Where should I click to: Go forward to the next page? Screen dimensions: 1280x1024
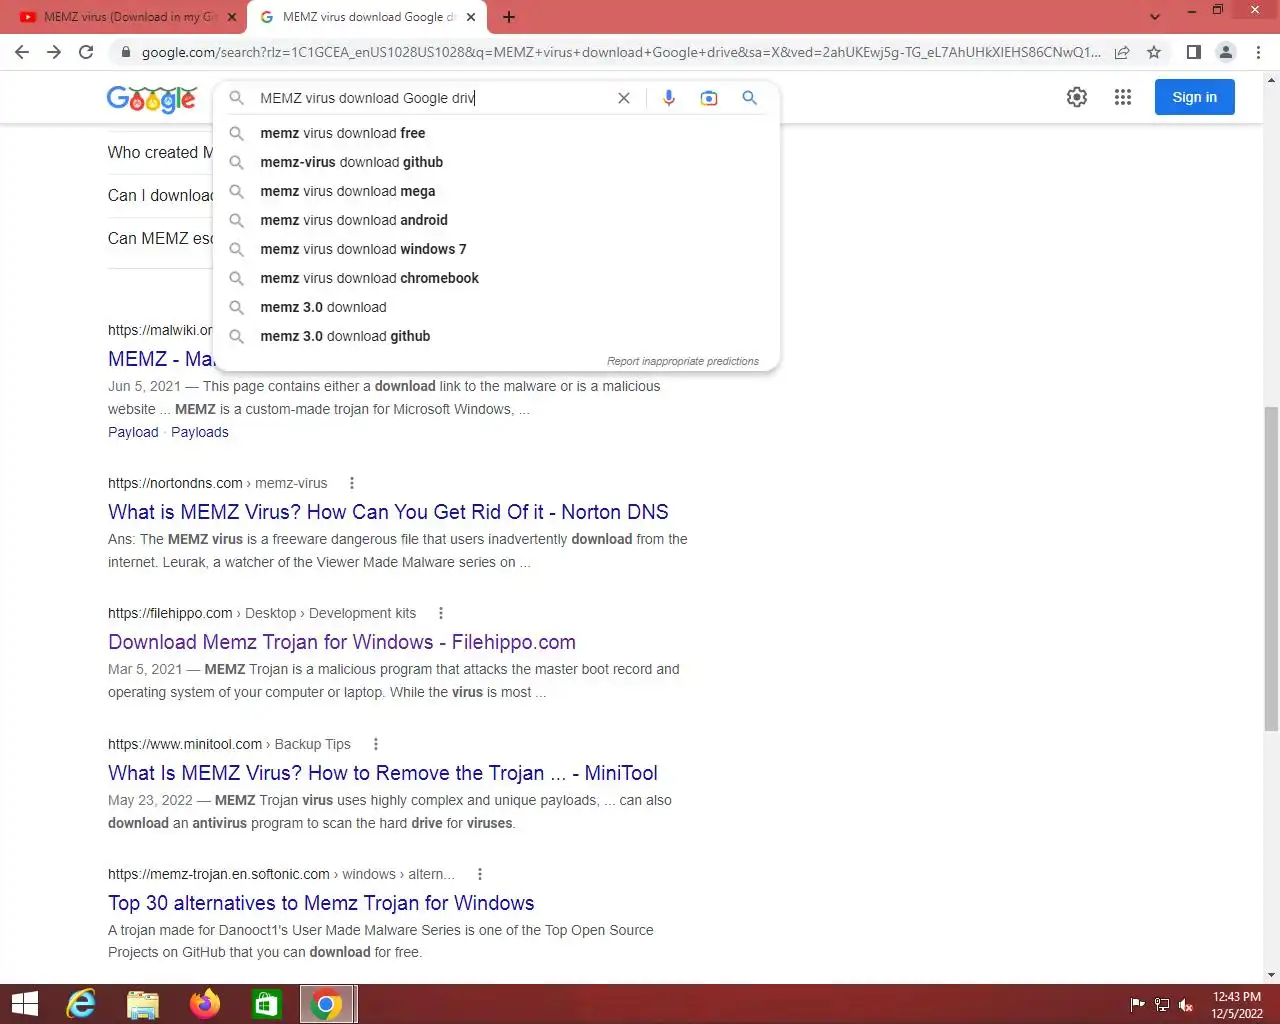tap(54, 52)
